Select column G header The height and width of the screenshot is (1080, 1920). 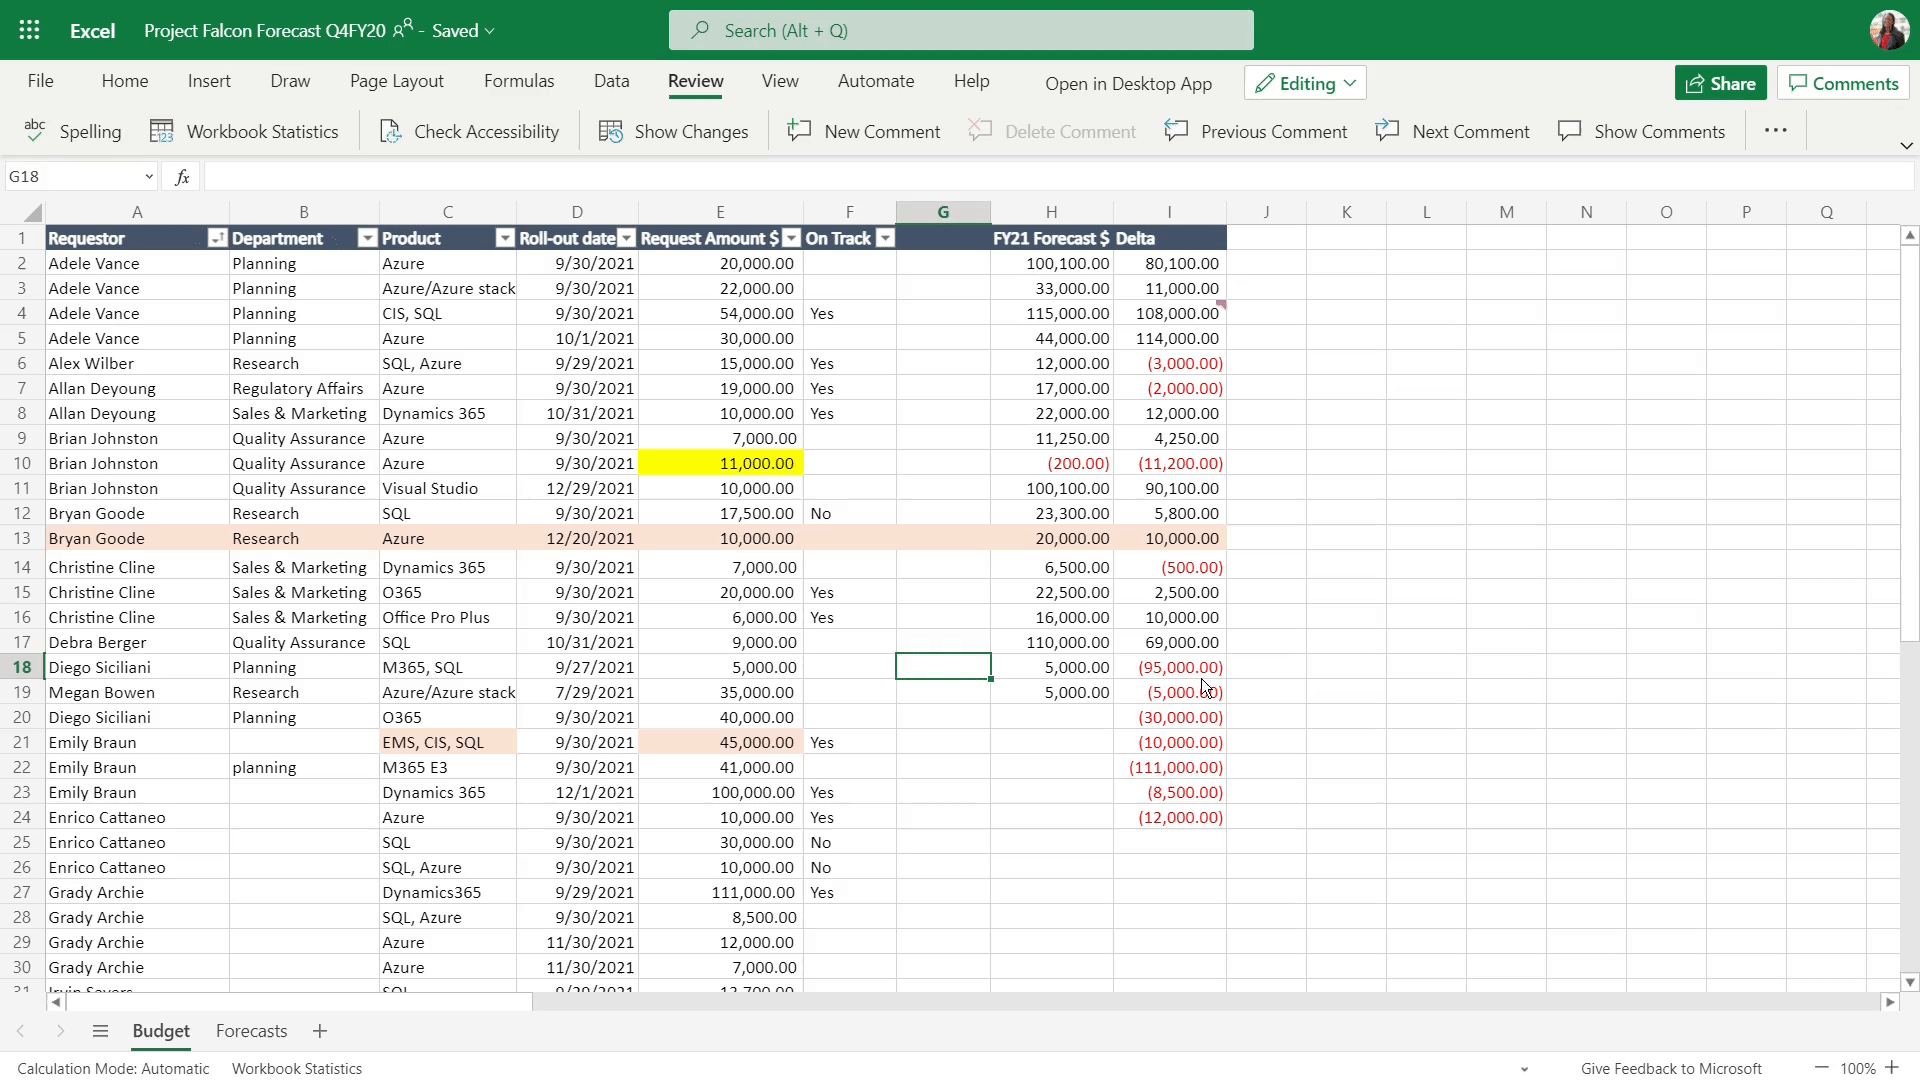tap(943, 212)
